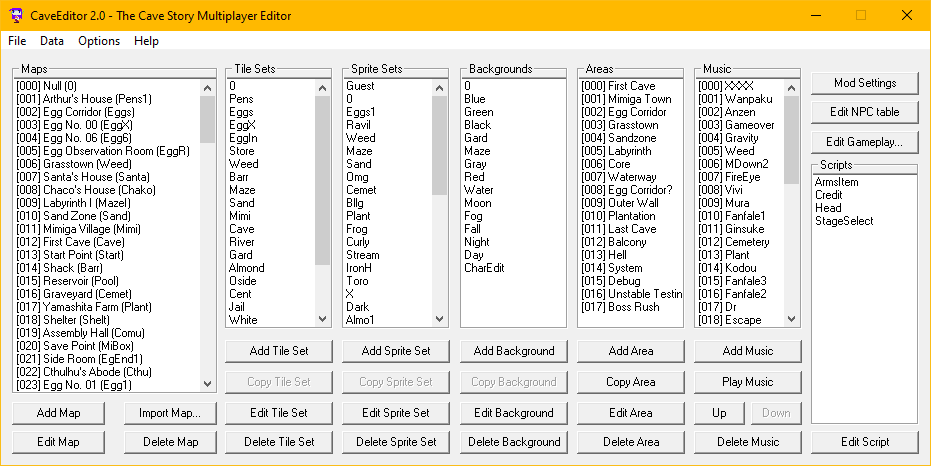
Task: Click Delete Background button
Action: (514, 442)
